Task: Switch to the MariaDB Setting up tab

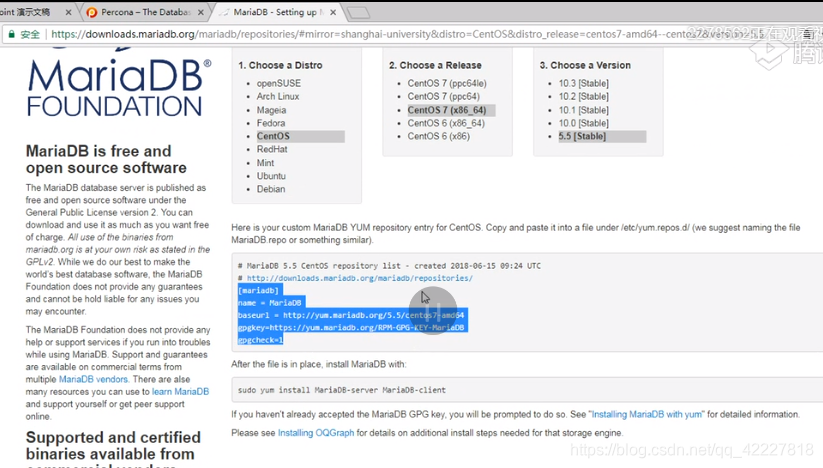Action: pos(277,12)
